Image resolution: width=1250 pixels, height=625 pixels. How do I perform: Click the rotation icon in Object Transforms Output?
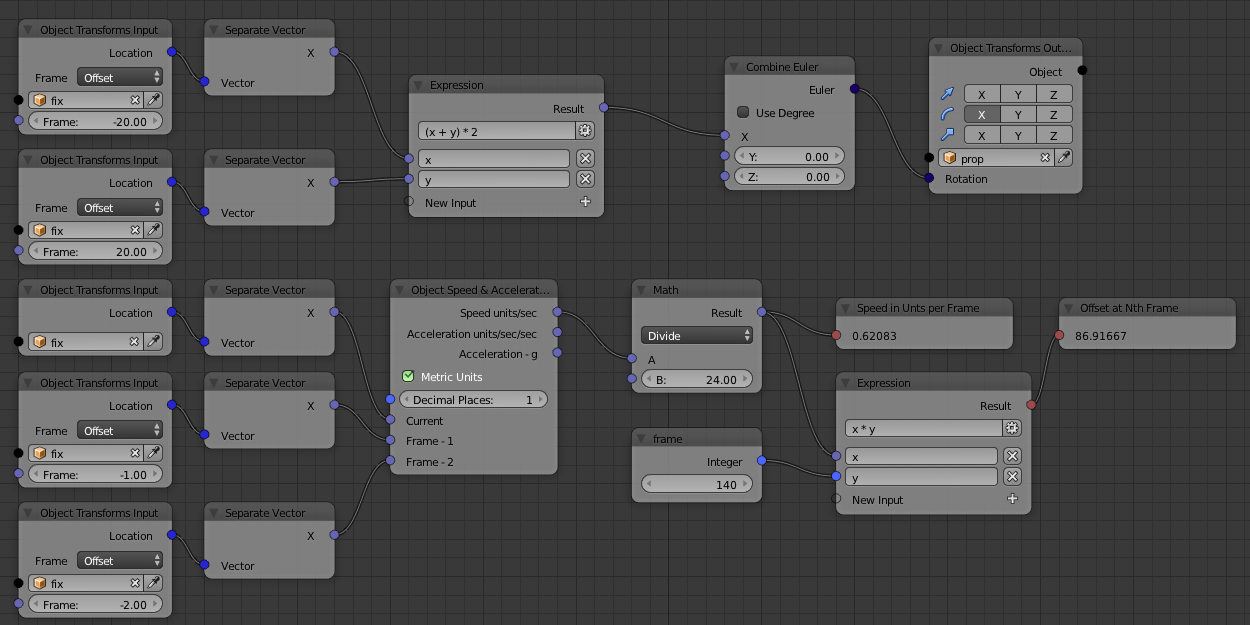[947, 114]
